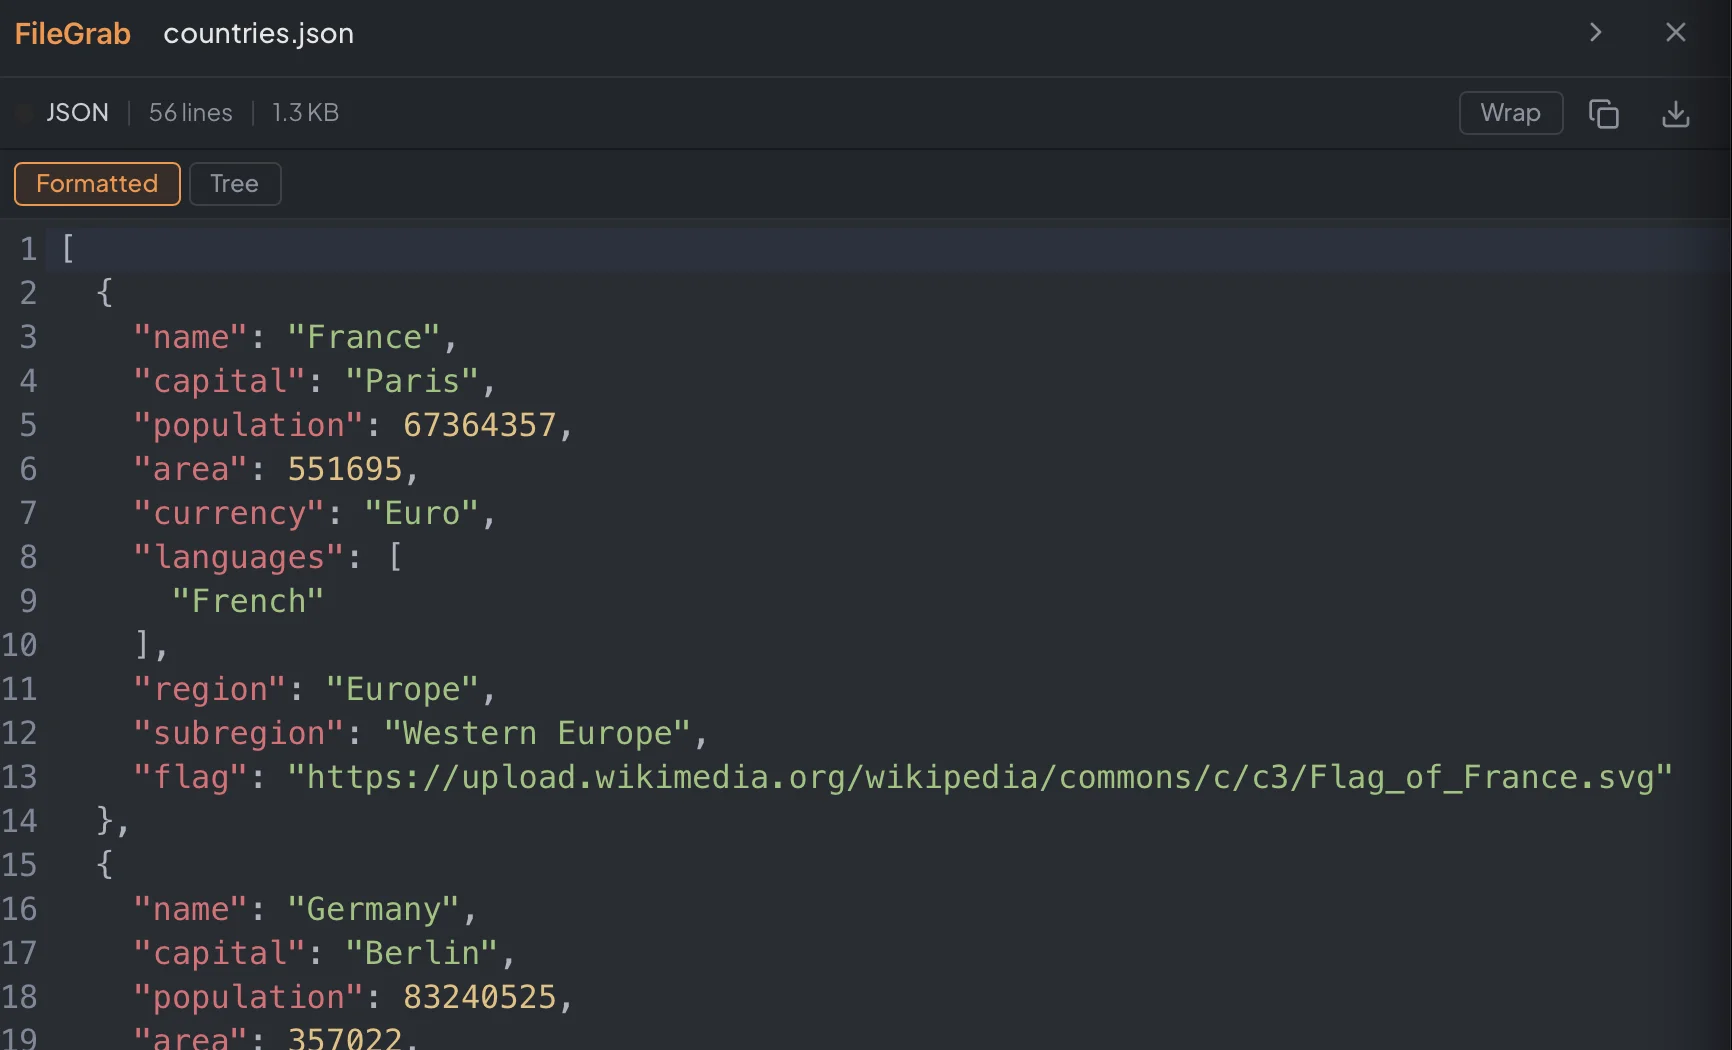Click the 56 lines stat
1732x1050 pixels.
(x=190, y=112)
